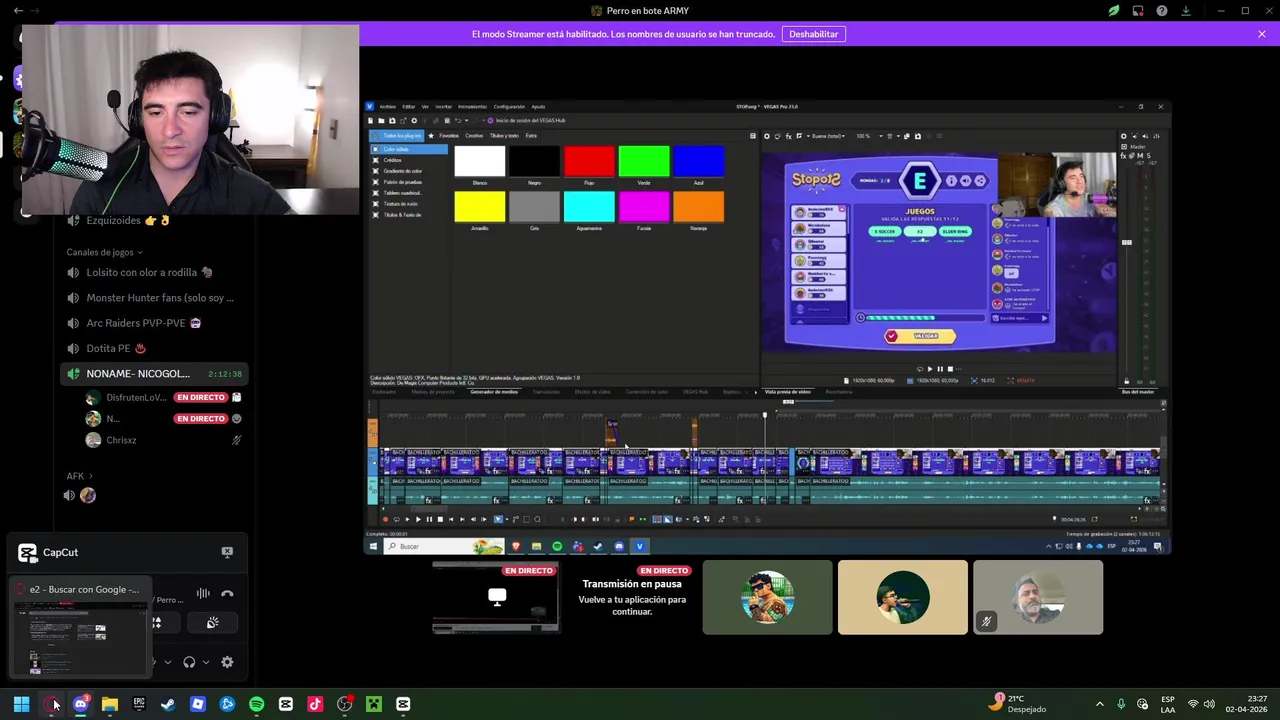Open Discord from the taskbar
Viewport: 1280px width, 720px height.
[81, 704]
